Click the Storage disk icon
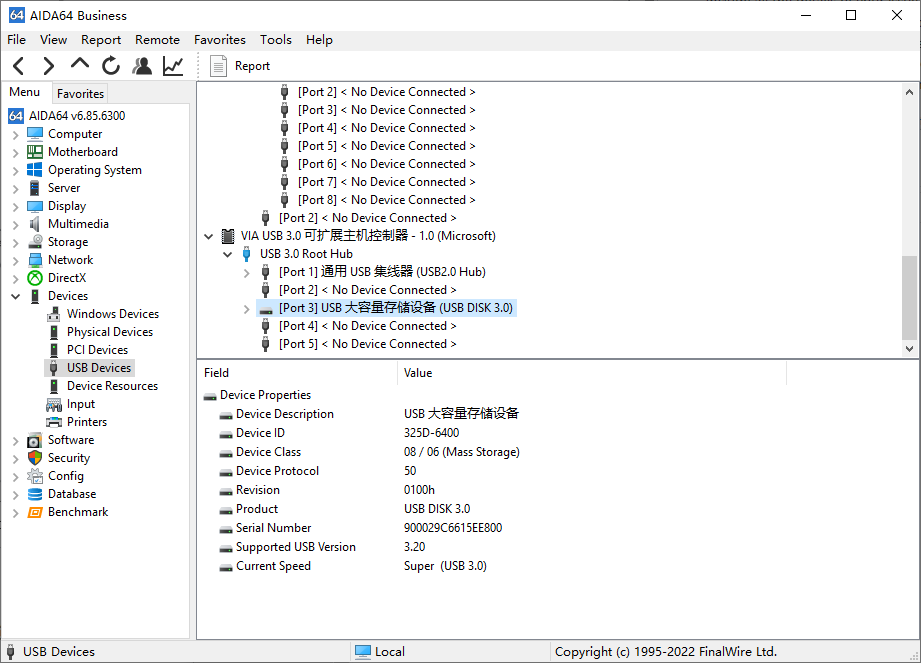 (35, 242)
